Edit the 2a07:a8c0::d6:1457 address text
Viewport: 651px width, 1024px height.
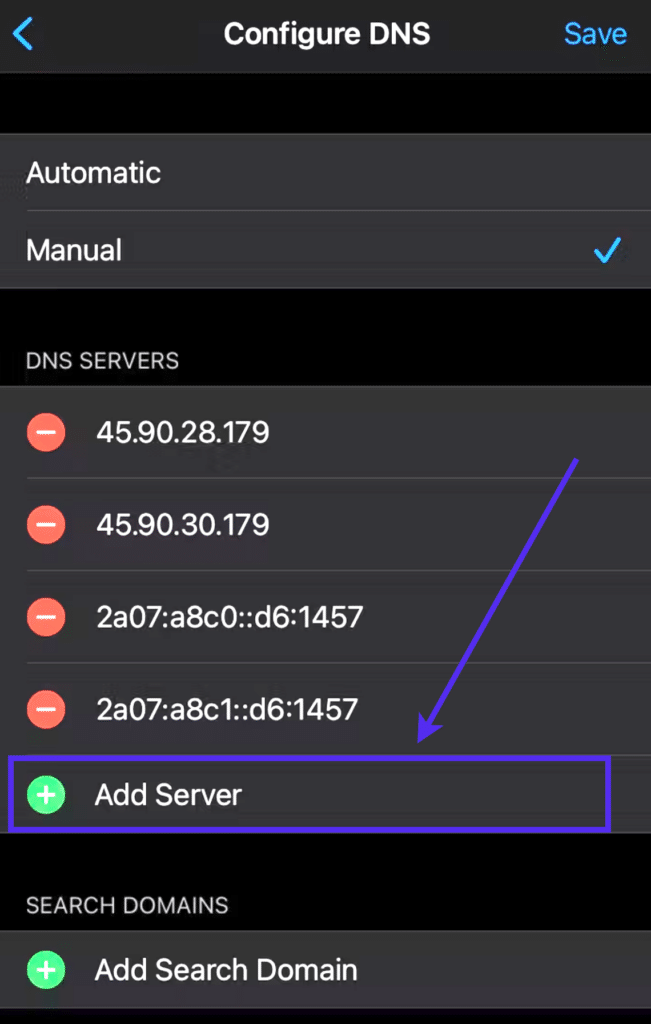pos(229,616)
